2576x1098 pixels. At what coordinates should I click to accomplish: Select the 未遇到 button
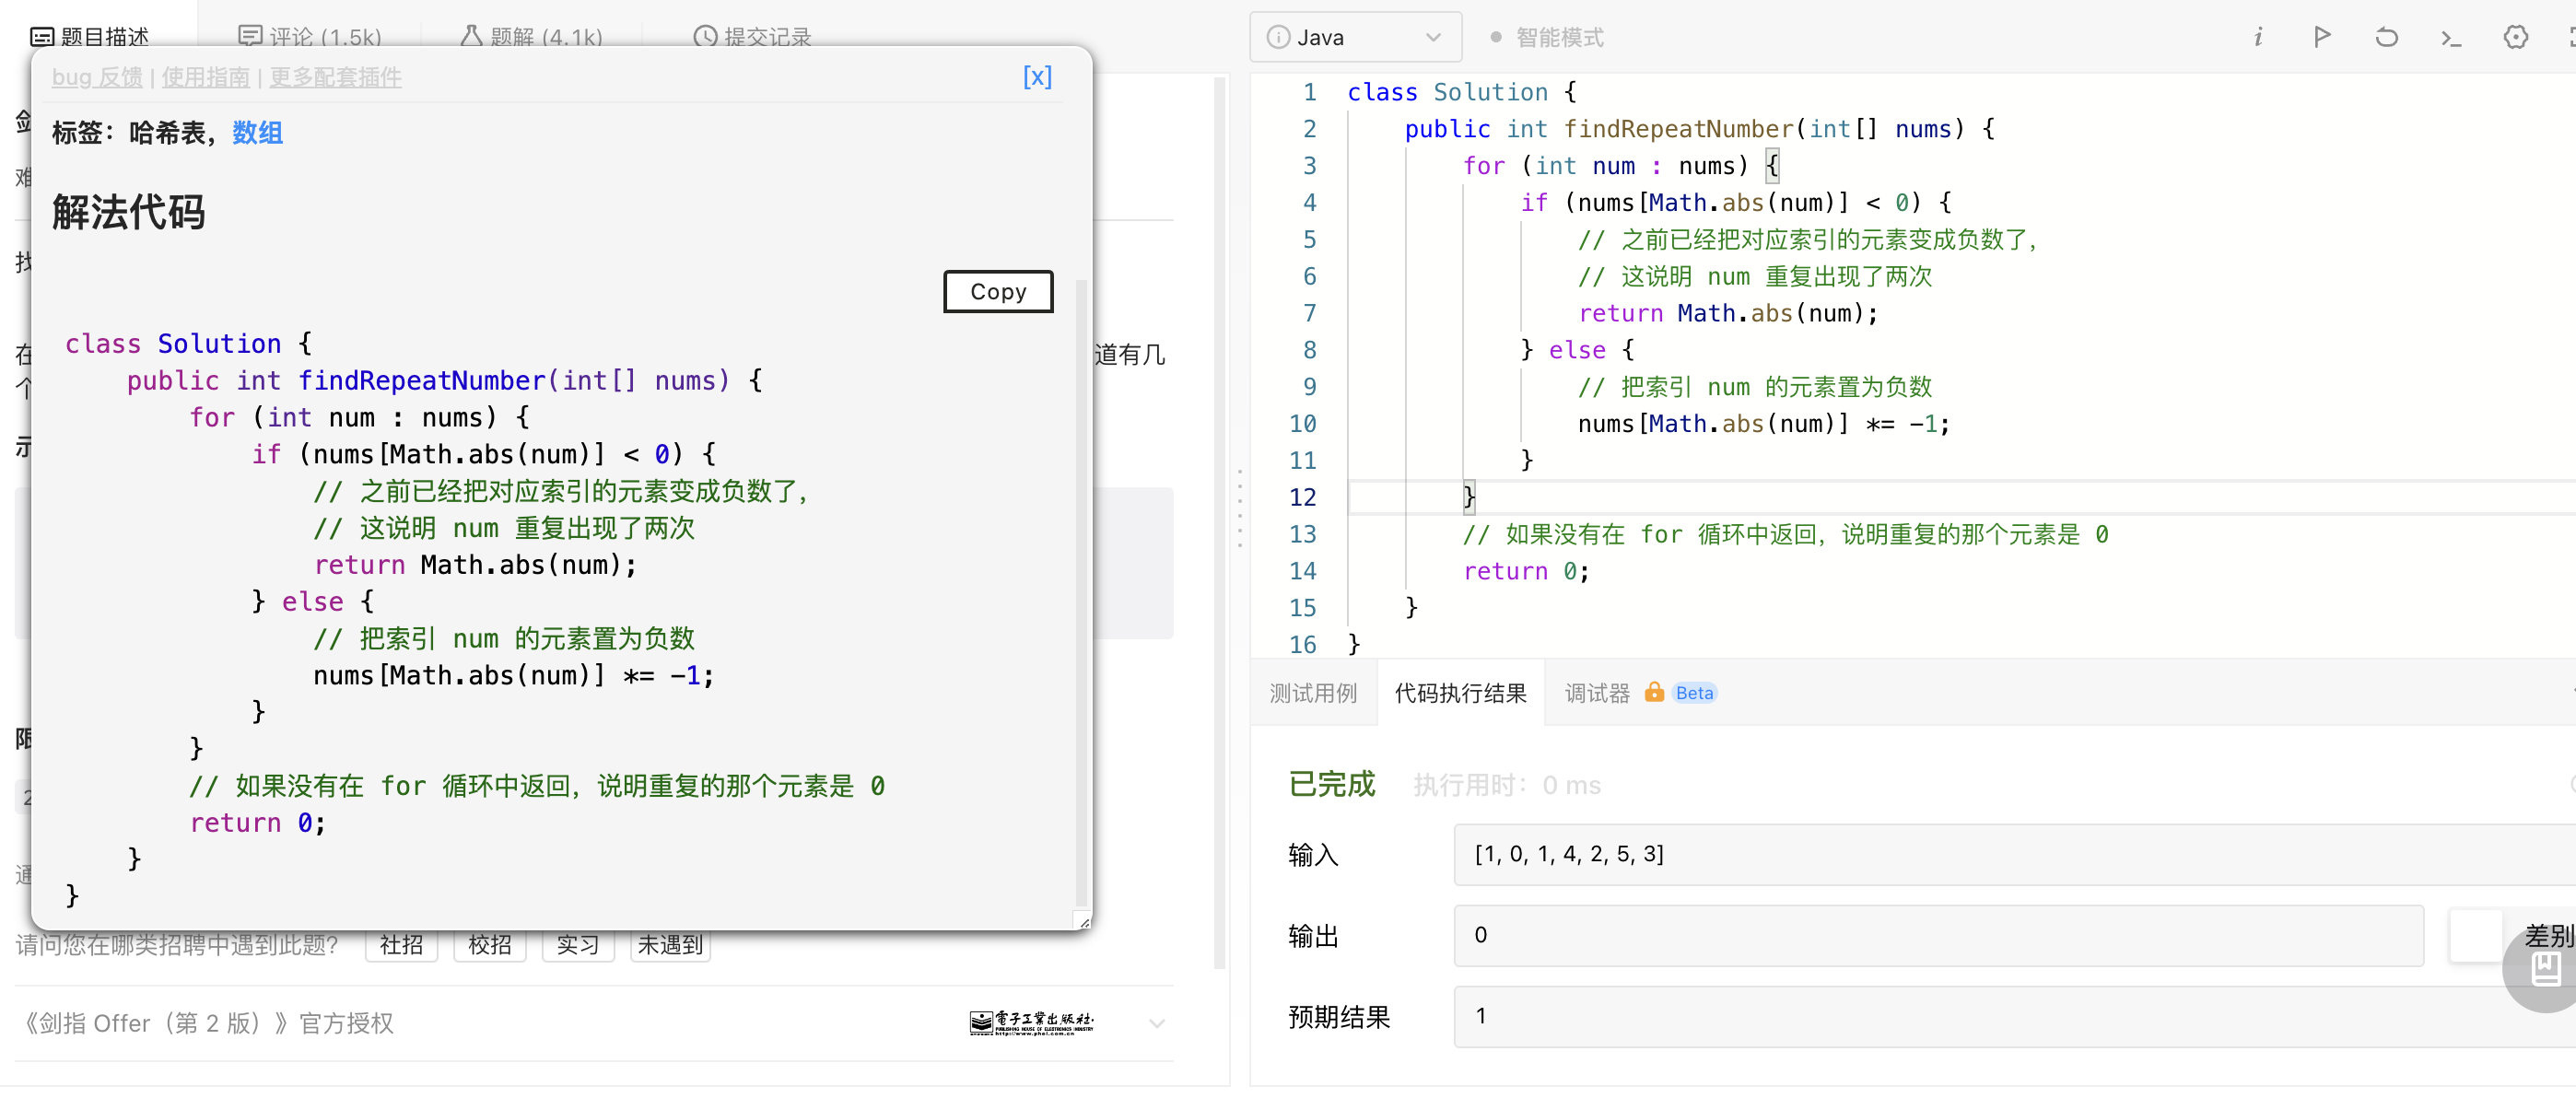point(670,944)
